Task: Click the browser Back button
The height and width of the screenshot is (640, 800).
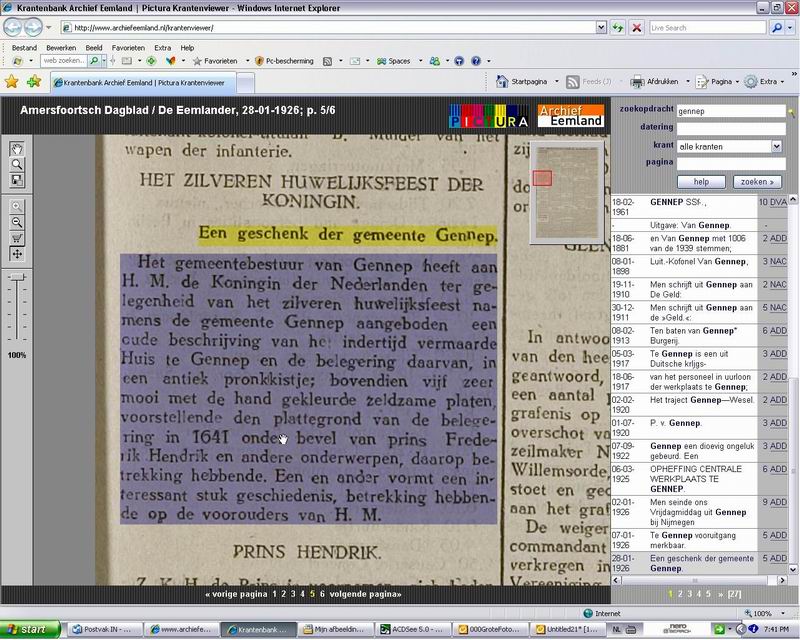Action: click(x=13, y=28)
